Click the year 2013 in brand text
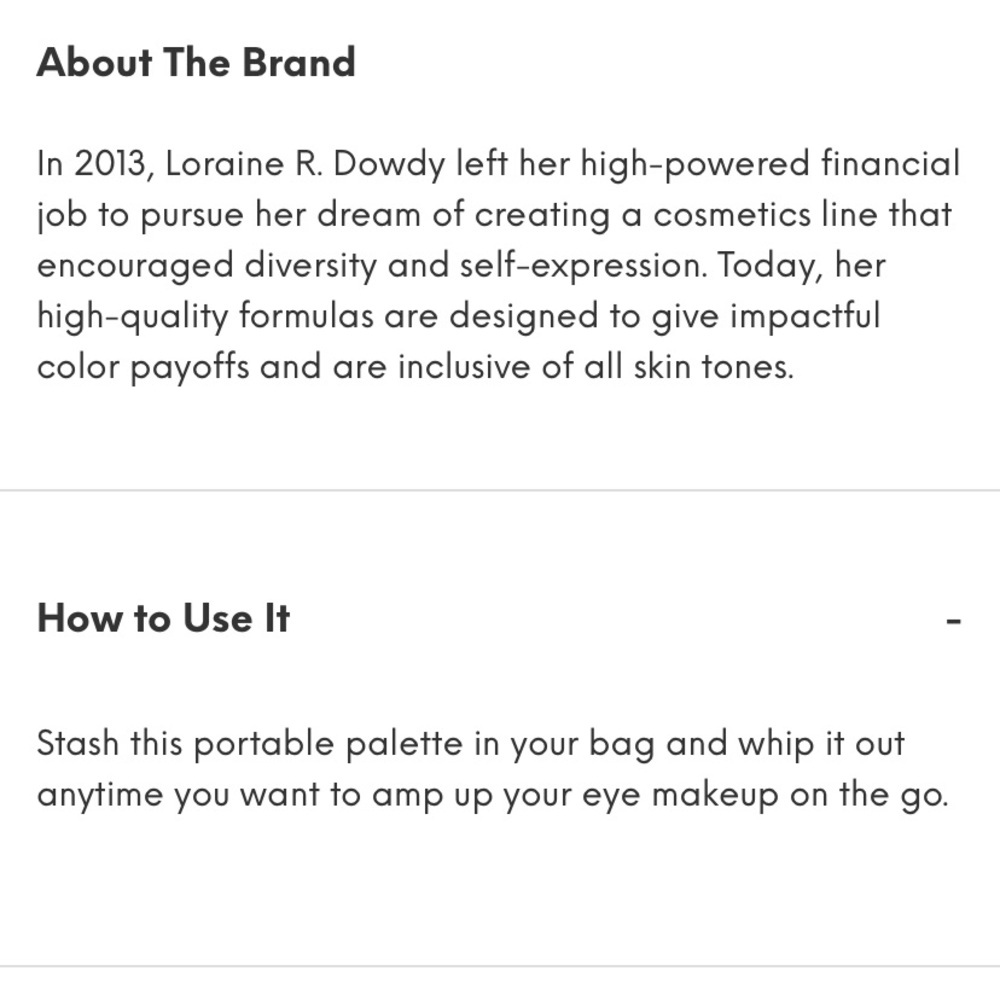Screen dimensions: 1000x1000 click(110, 164)
